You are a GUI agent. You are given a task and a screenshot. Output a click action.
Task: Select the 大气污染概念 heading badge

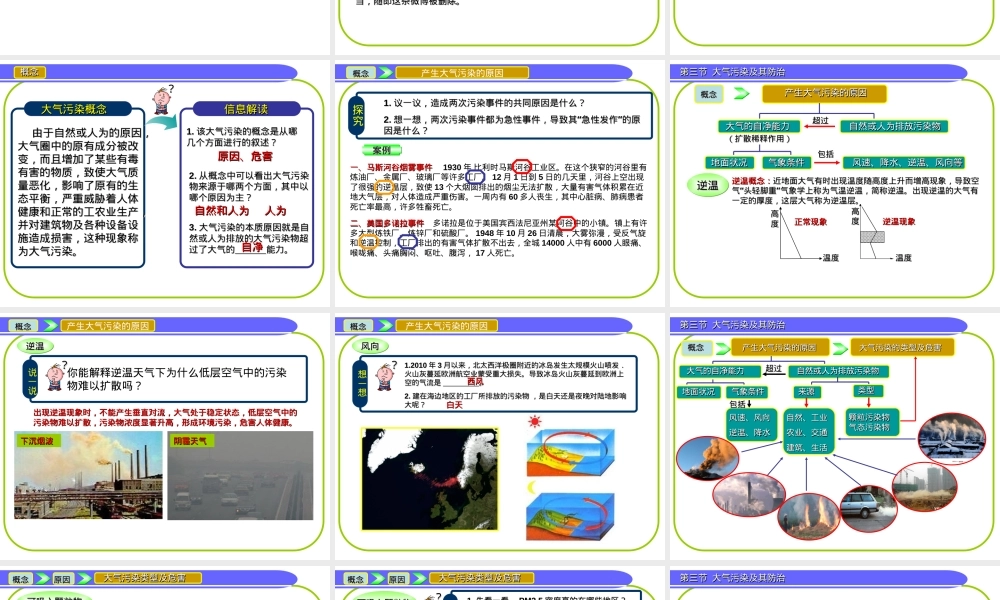tap(77, 109)
